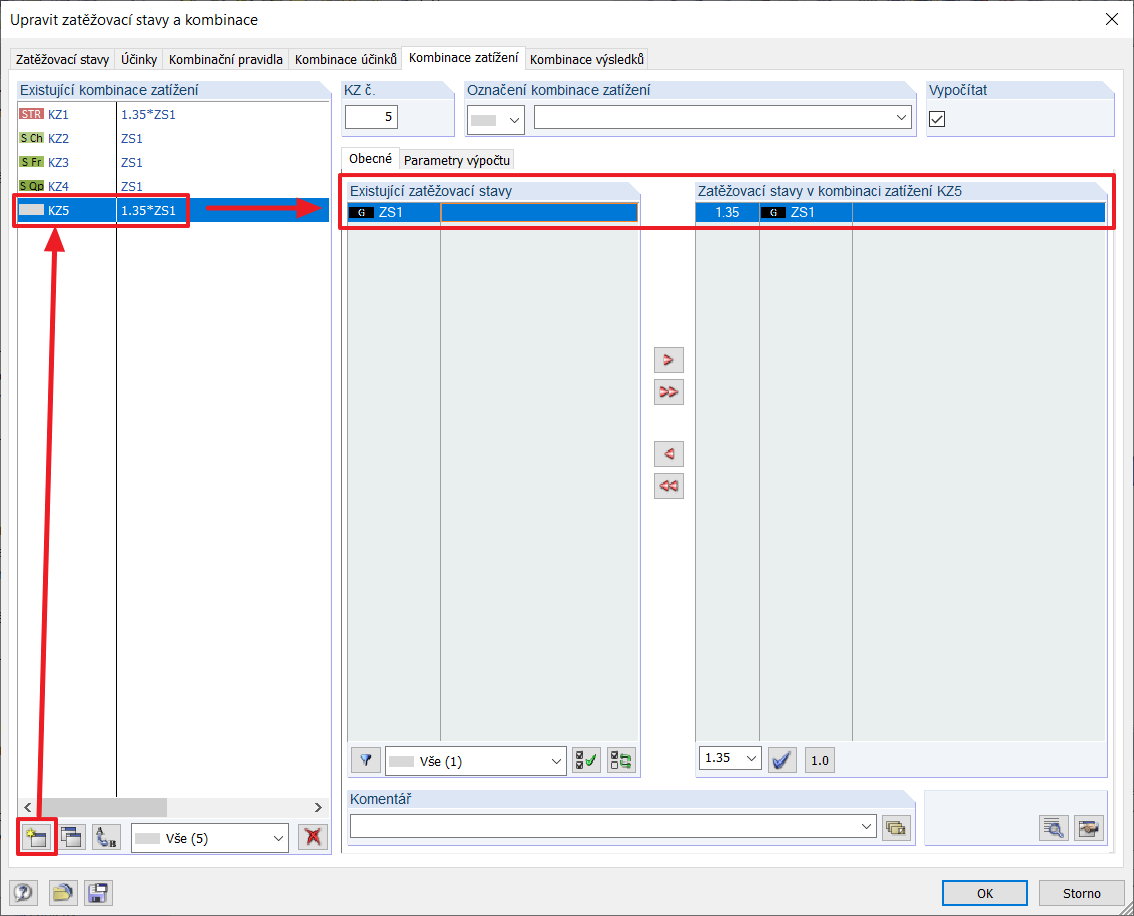
Task: Click the 1.35 factor cell for ZS1
Action: point(728,212)
